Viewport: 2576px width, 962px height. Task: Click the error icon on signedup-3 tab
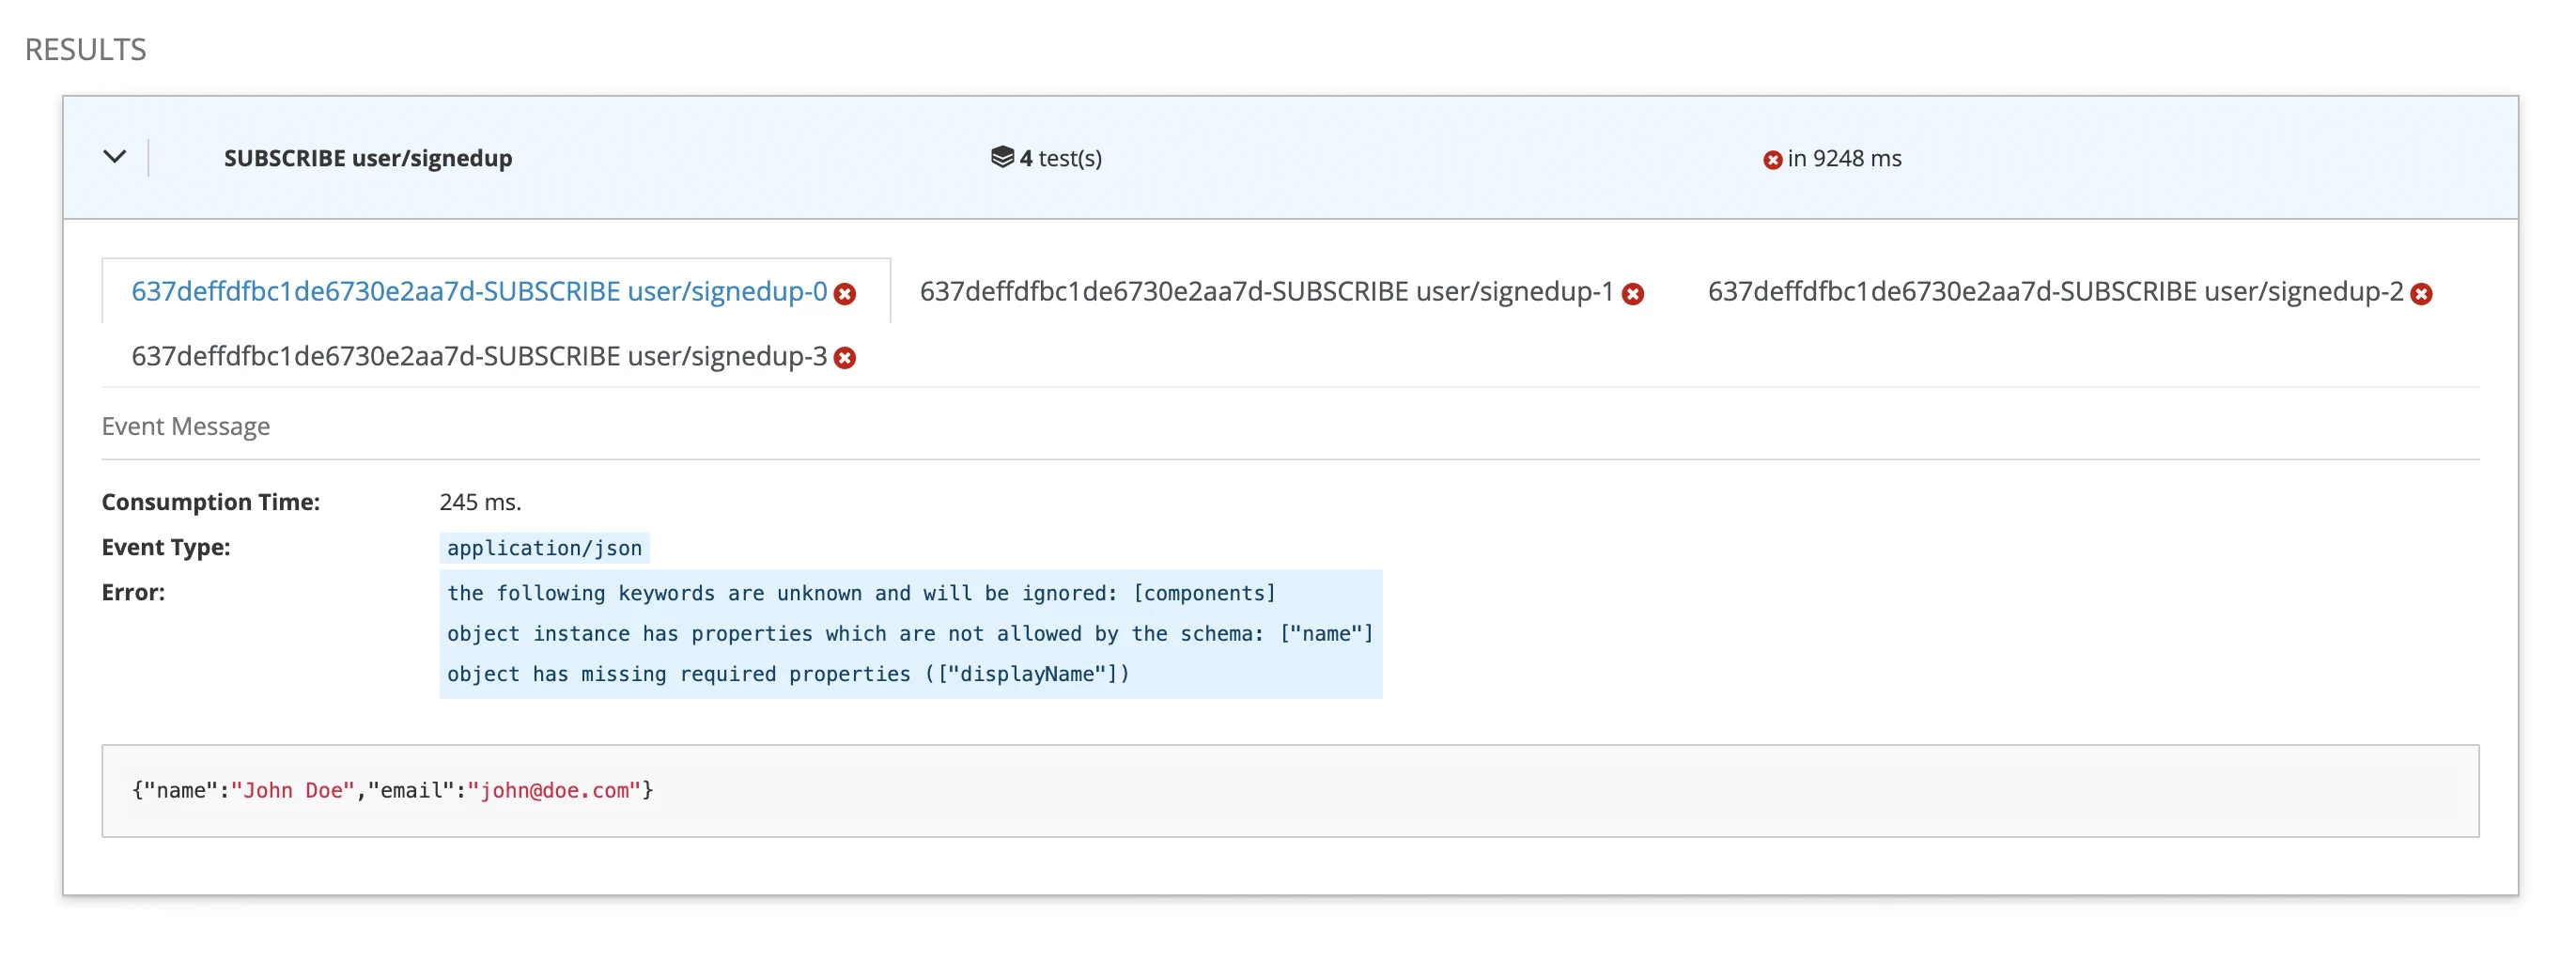pyautogui.click(x=845, y=358)
